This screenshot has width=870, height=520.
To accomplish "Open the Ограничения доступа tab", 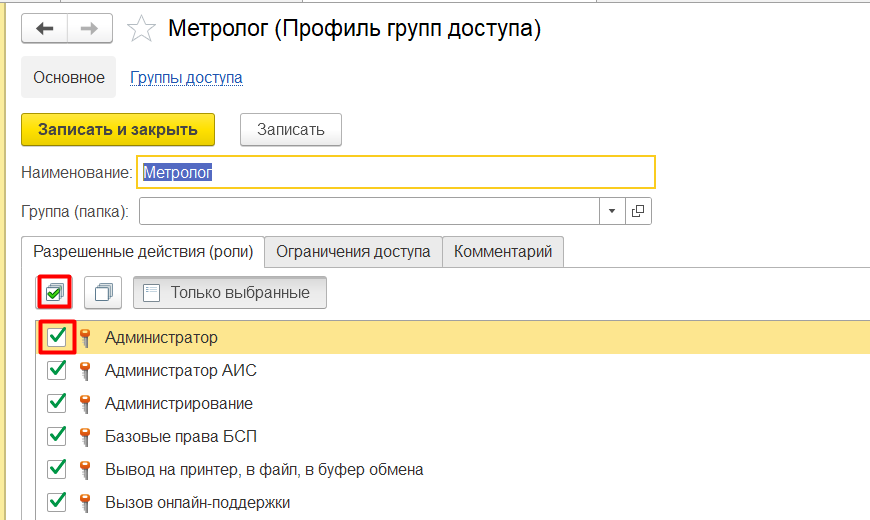I will coord(353,252).
